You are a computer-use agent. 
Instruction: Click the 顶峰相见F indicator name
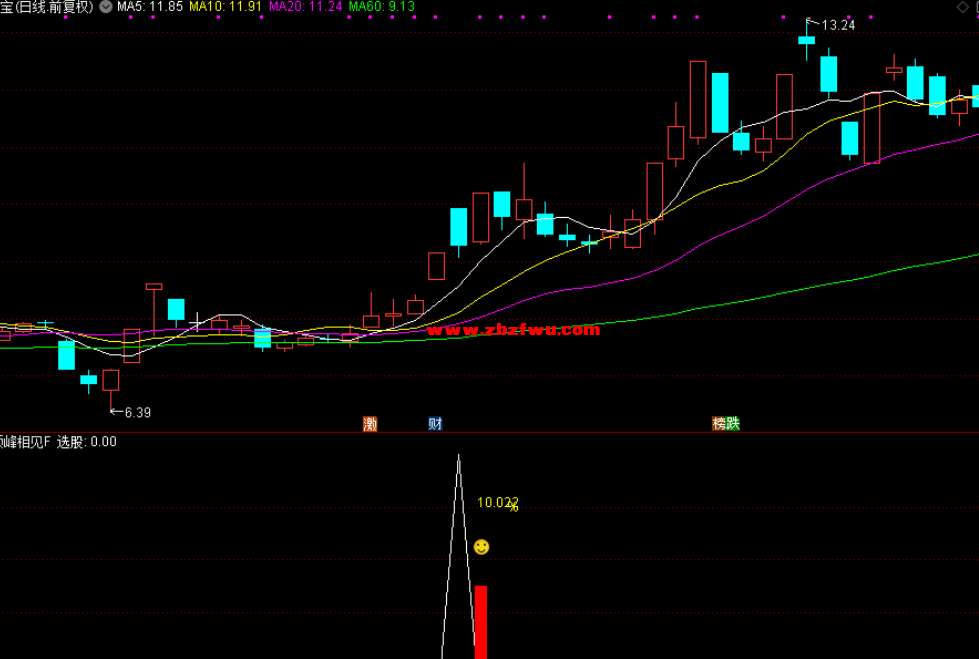click(x=25, y=442)
